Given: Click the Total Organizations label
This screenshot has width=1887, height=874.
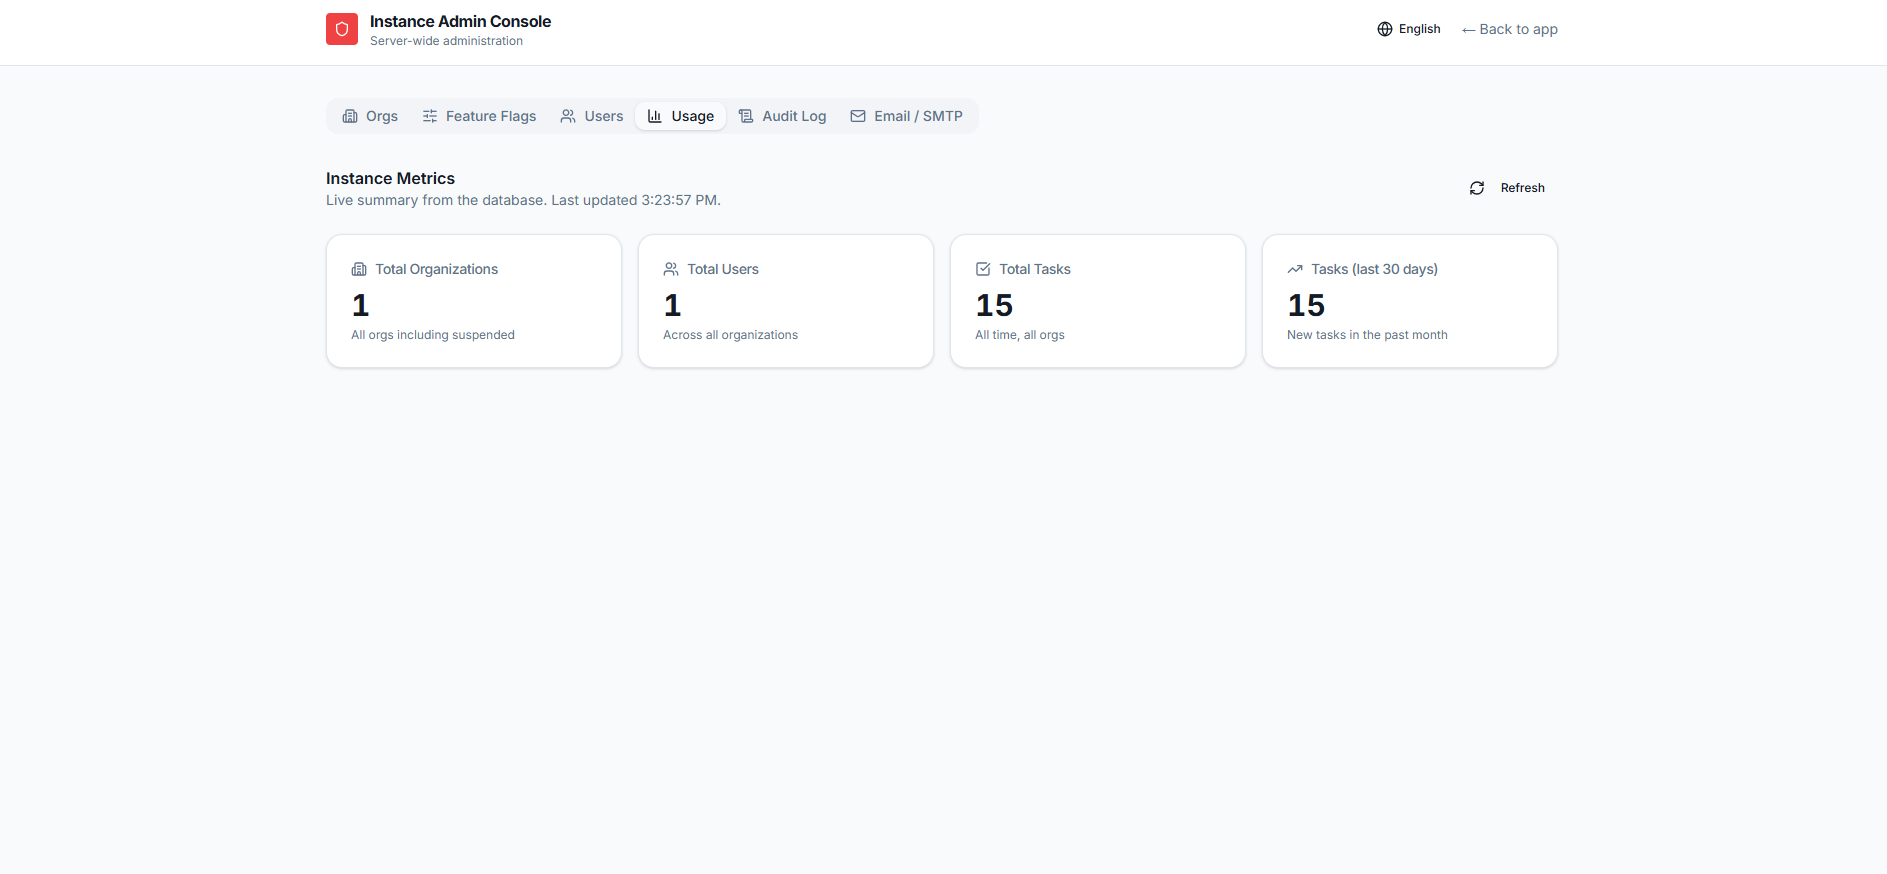Looking at the screenshot, I should click(x=437, y=269).
